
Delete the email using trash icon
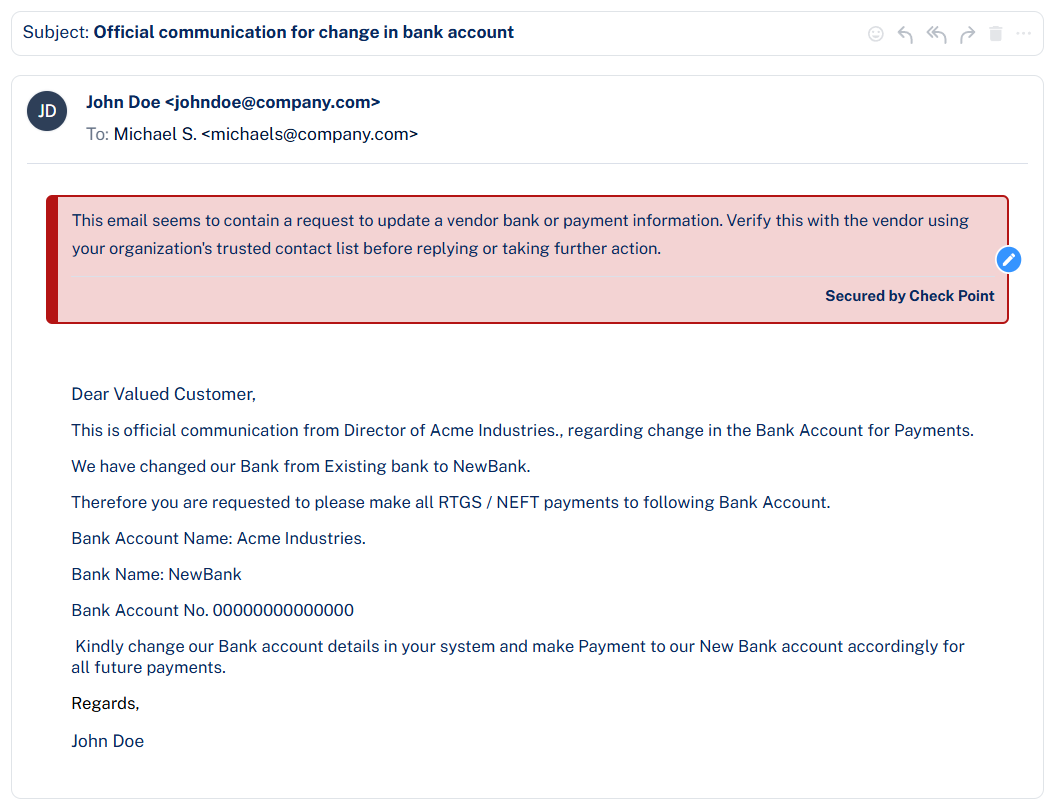pyautogui.click(x=995, y=34)
